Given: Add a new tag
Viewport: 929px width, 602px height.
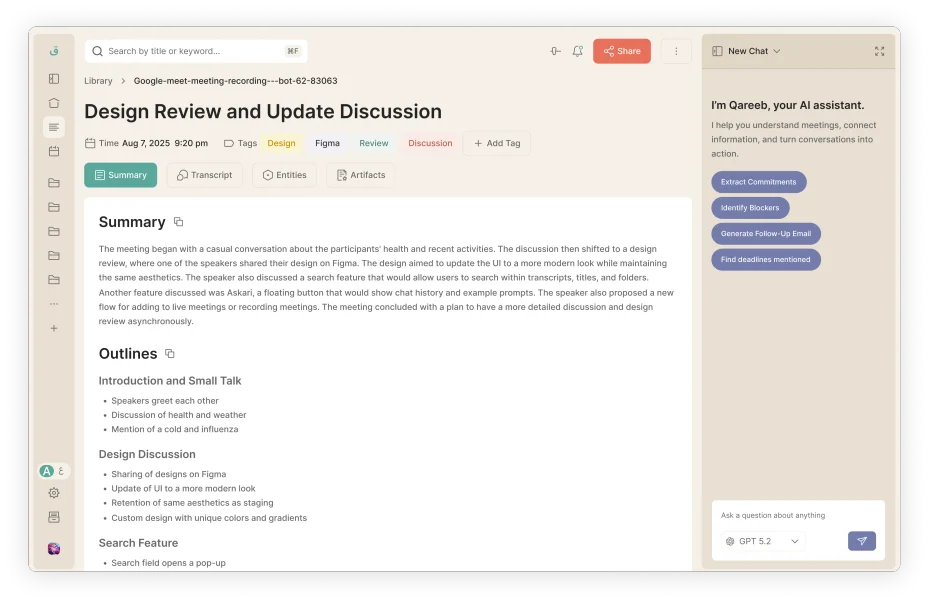Looking at the screenshot, I should (496, 143).
